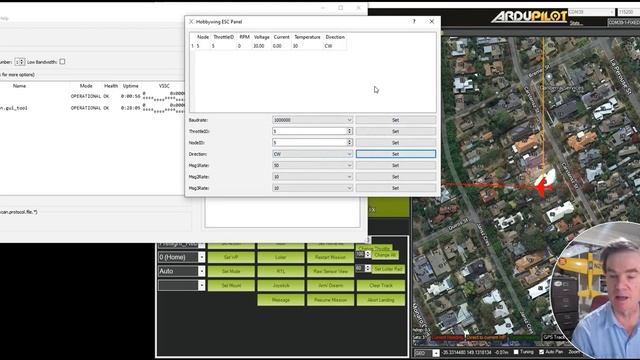Screen dimensions: 640x360
Task: Click the ArduPilot logo
Action: coord(529,16)
